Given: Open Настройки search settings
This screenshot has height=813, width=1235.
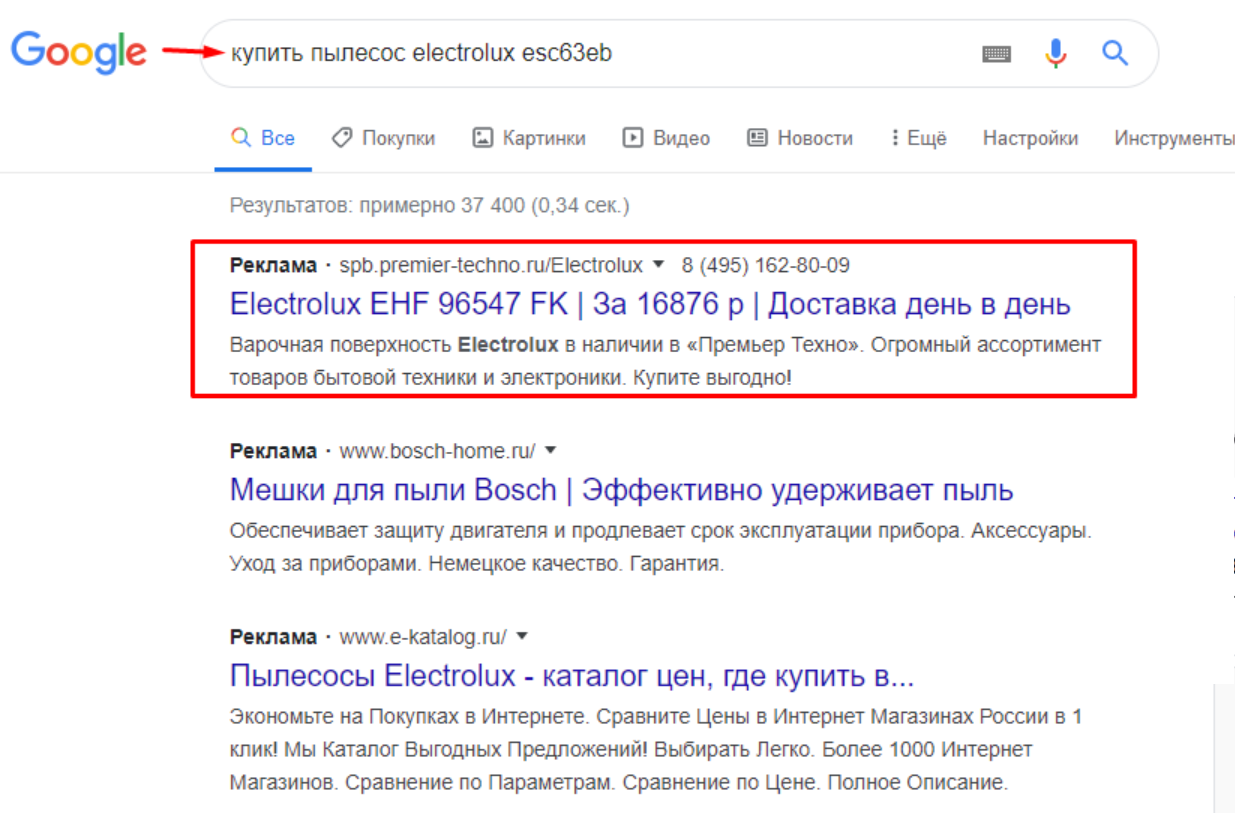Looking at the screenshot, I should (x=1030, y=138).
